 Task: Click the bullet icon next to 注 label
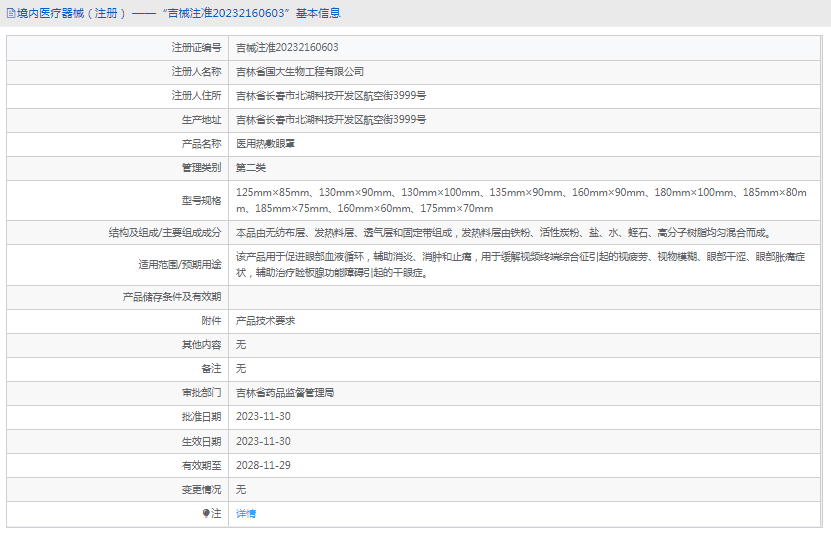click(x=207, y=514)
